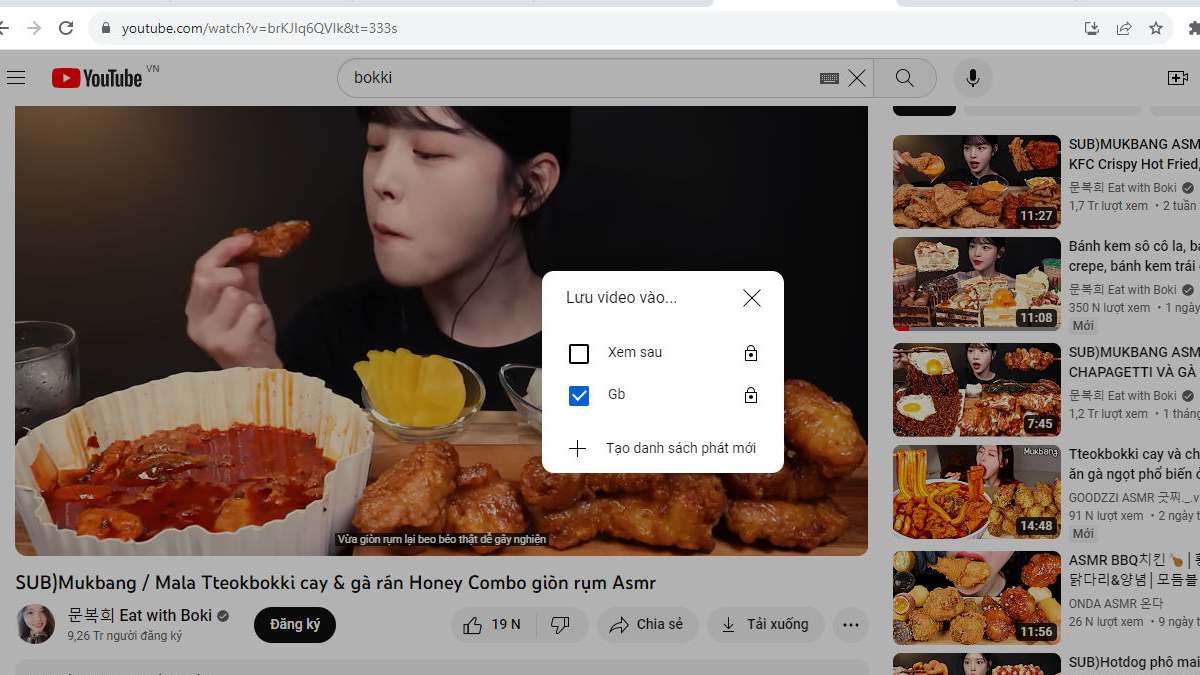Open the create video icon
This screenshot has width=1200, height=675.
1178,78
